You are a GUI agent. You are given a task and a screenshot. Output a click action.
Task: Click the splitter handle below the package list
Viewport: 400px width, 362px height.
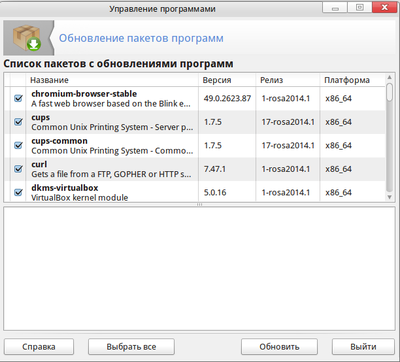click(x=199, y=204)
